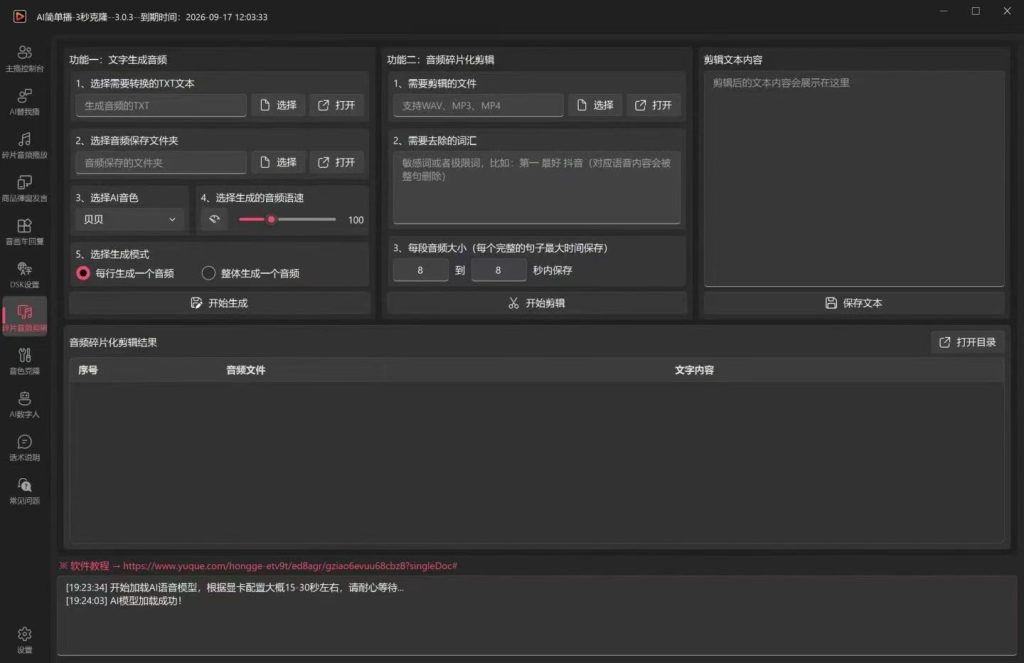1024x663 pixels.
Task: Click 打开 for the file to be edited
Action: (x=653, y=105)
